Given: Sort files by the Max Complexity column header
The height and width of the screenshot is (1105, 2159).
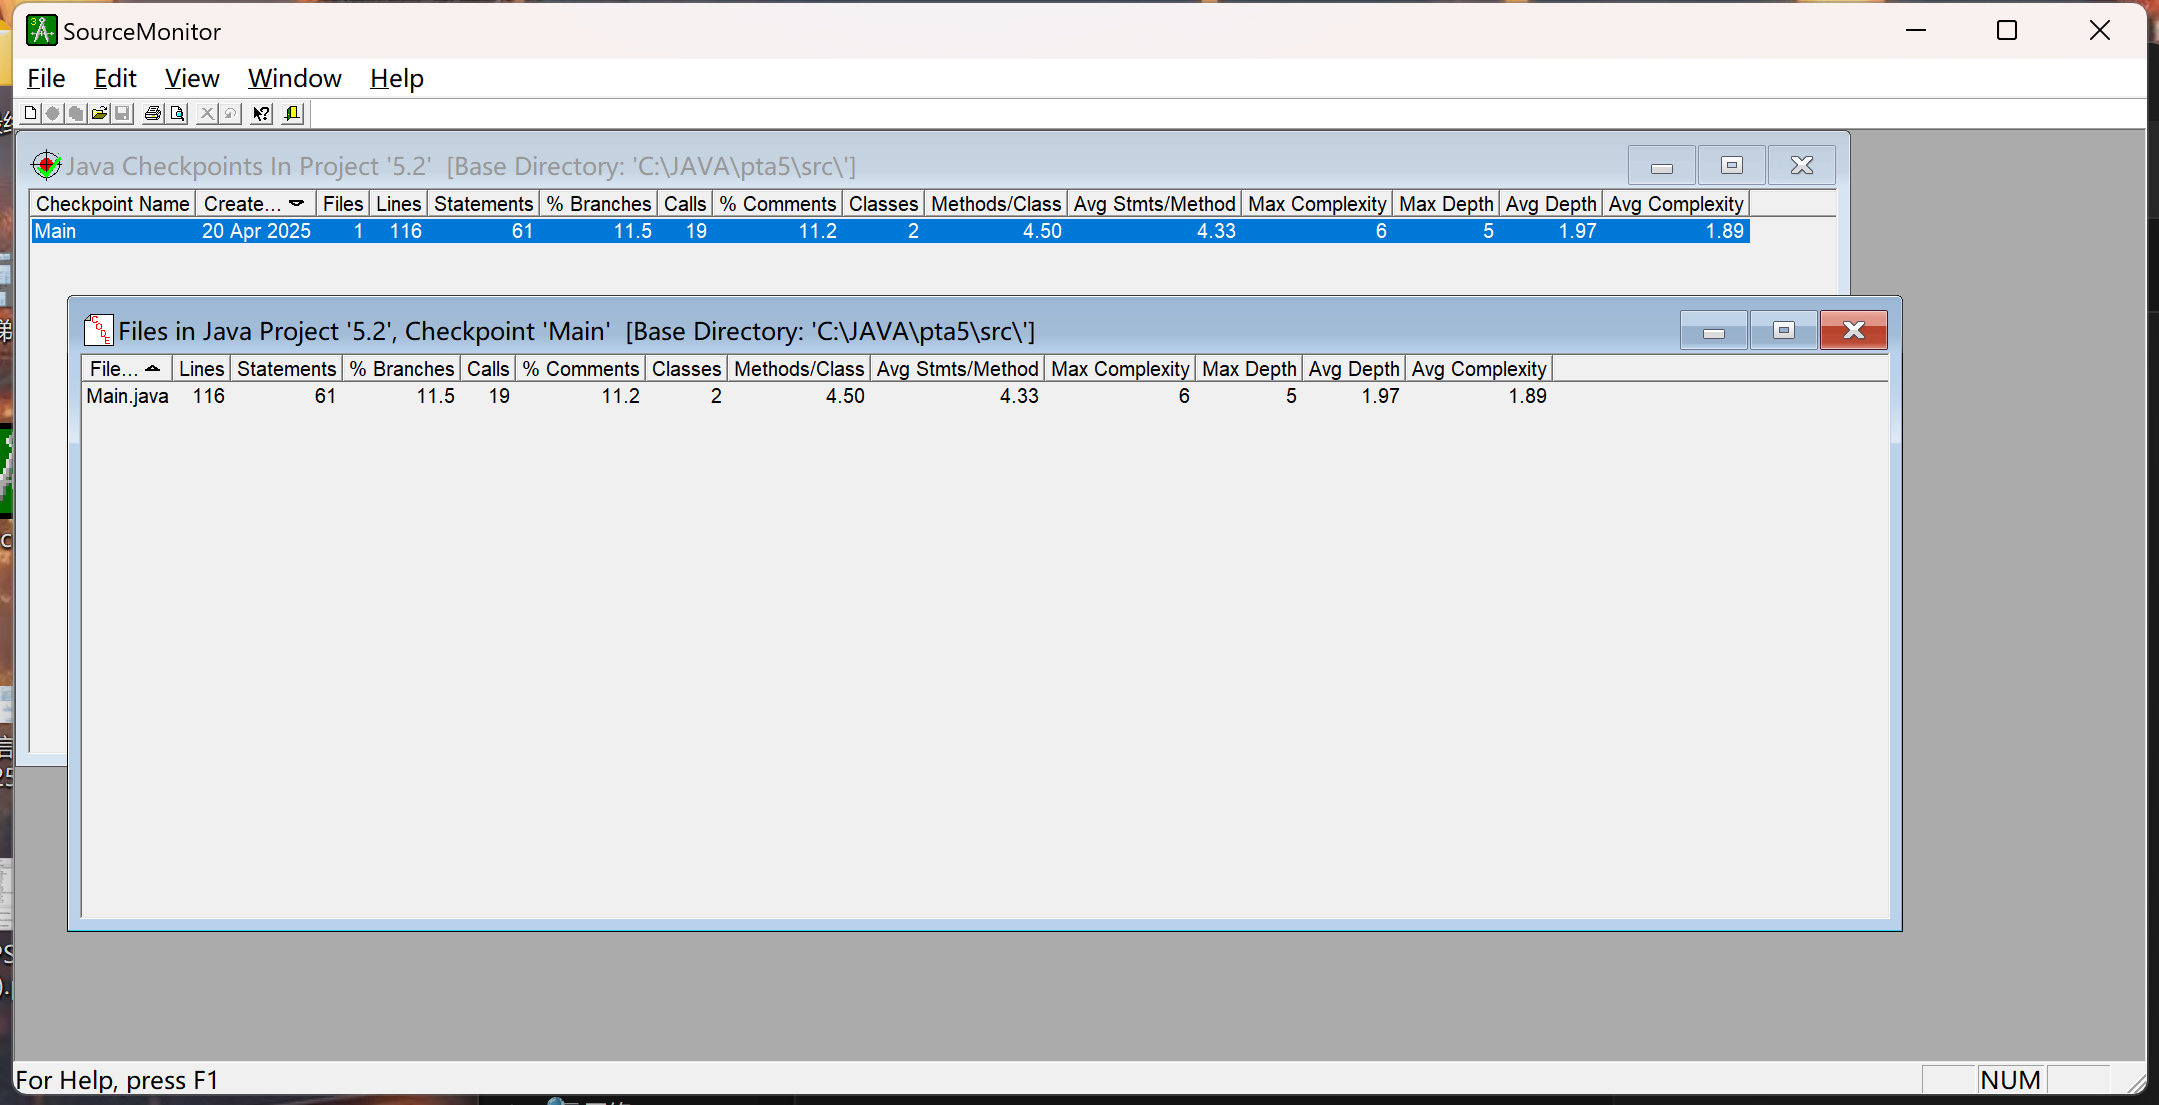Looking at the screenshot, I should (1119, 368).
